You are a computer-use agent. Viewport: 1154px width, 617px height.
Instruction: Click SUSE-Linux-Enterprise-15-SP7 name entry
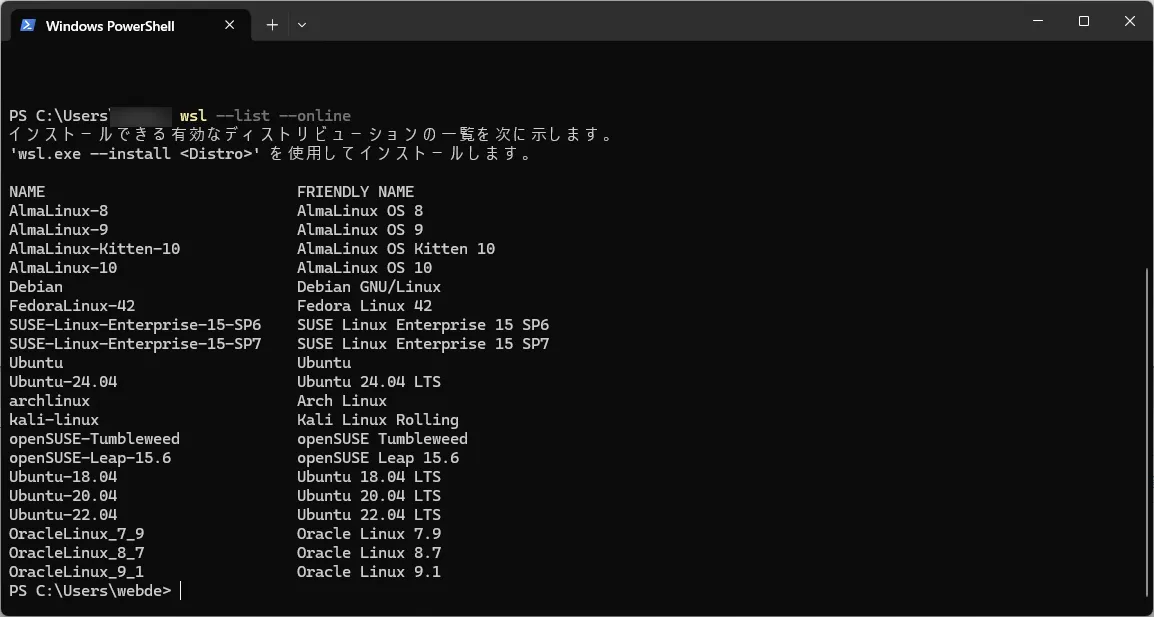(x=135, y=345)
